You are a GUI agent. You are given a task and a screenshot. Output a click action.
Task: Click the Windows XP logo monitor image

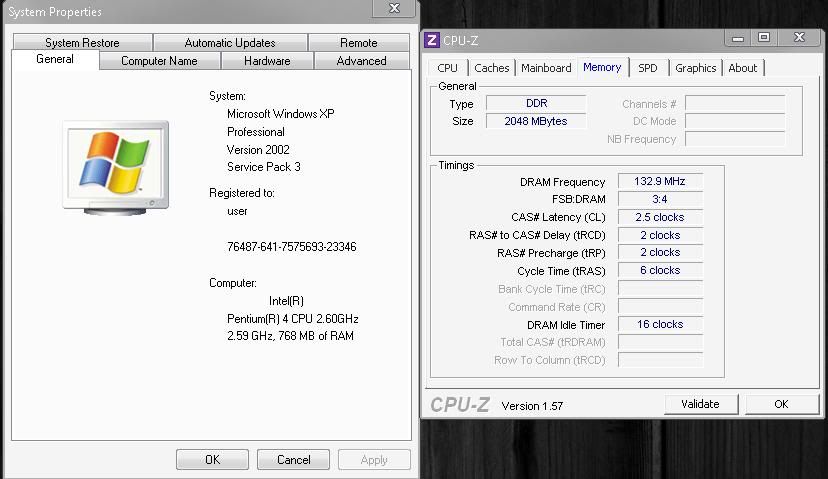tap(116, 167)
